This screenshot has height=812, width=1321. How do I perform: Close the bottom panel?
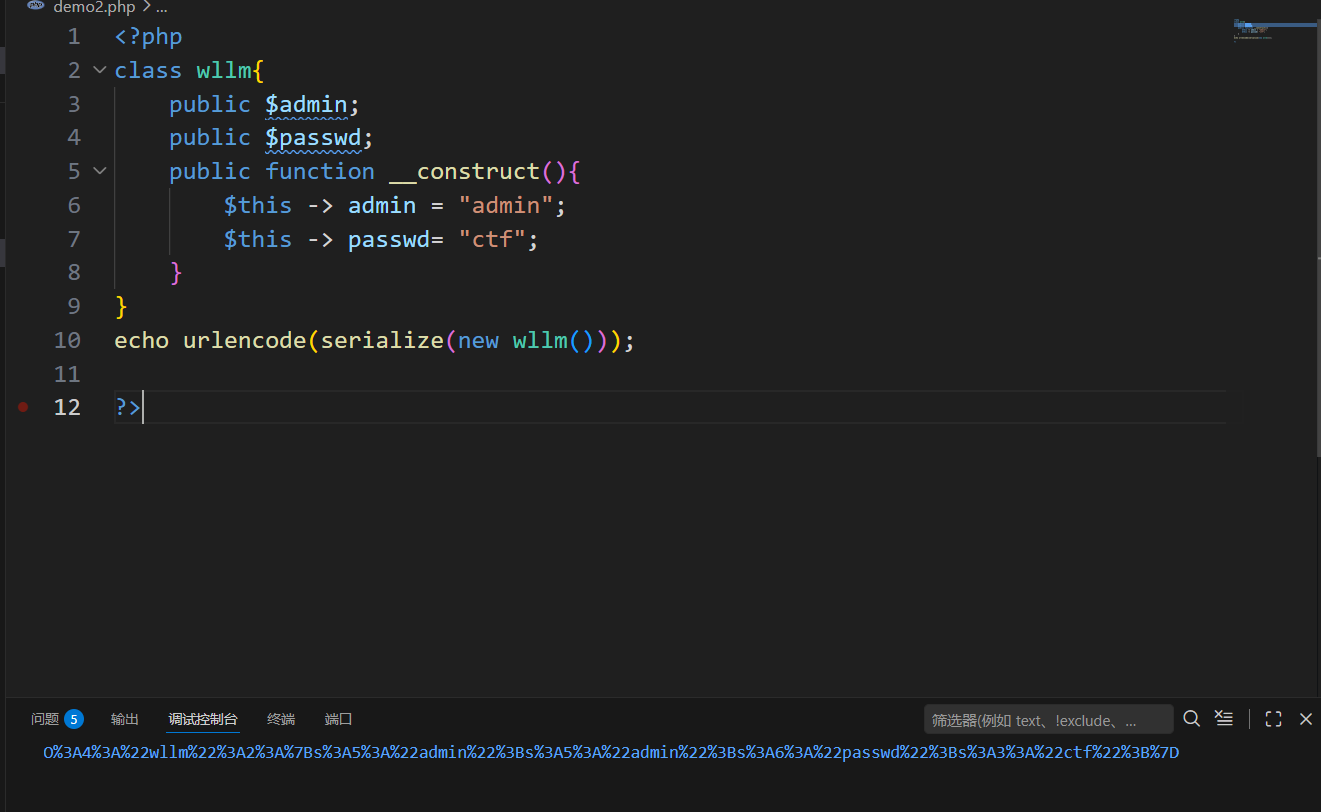(1305, 718)
